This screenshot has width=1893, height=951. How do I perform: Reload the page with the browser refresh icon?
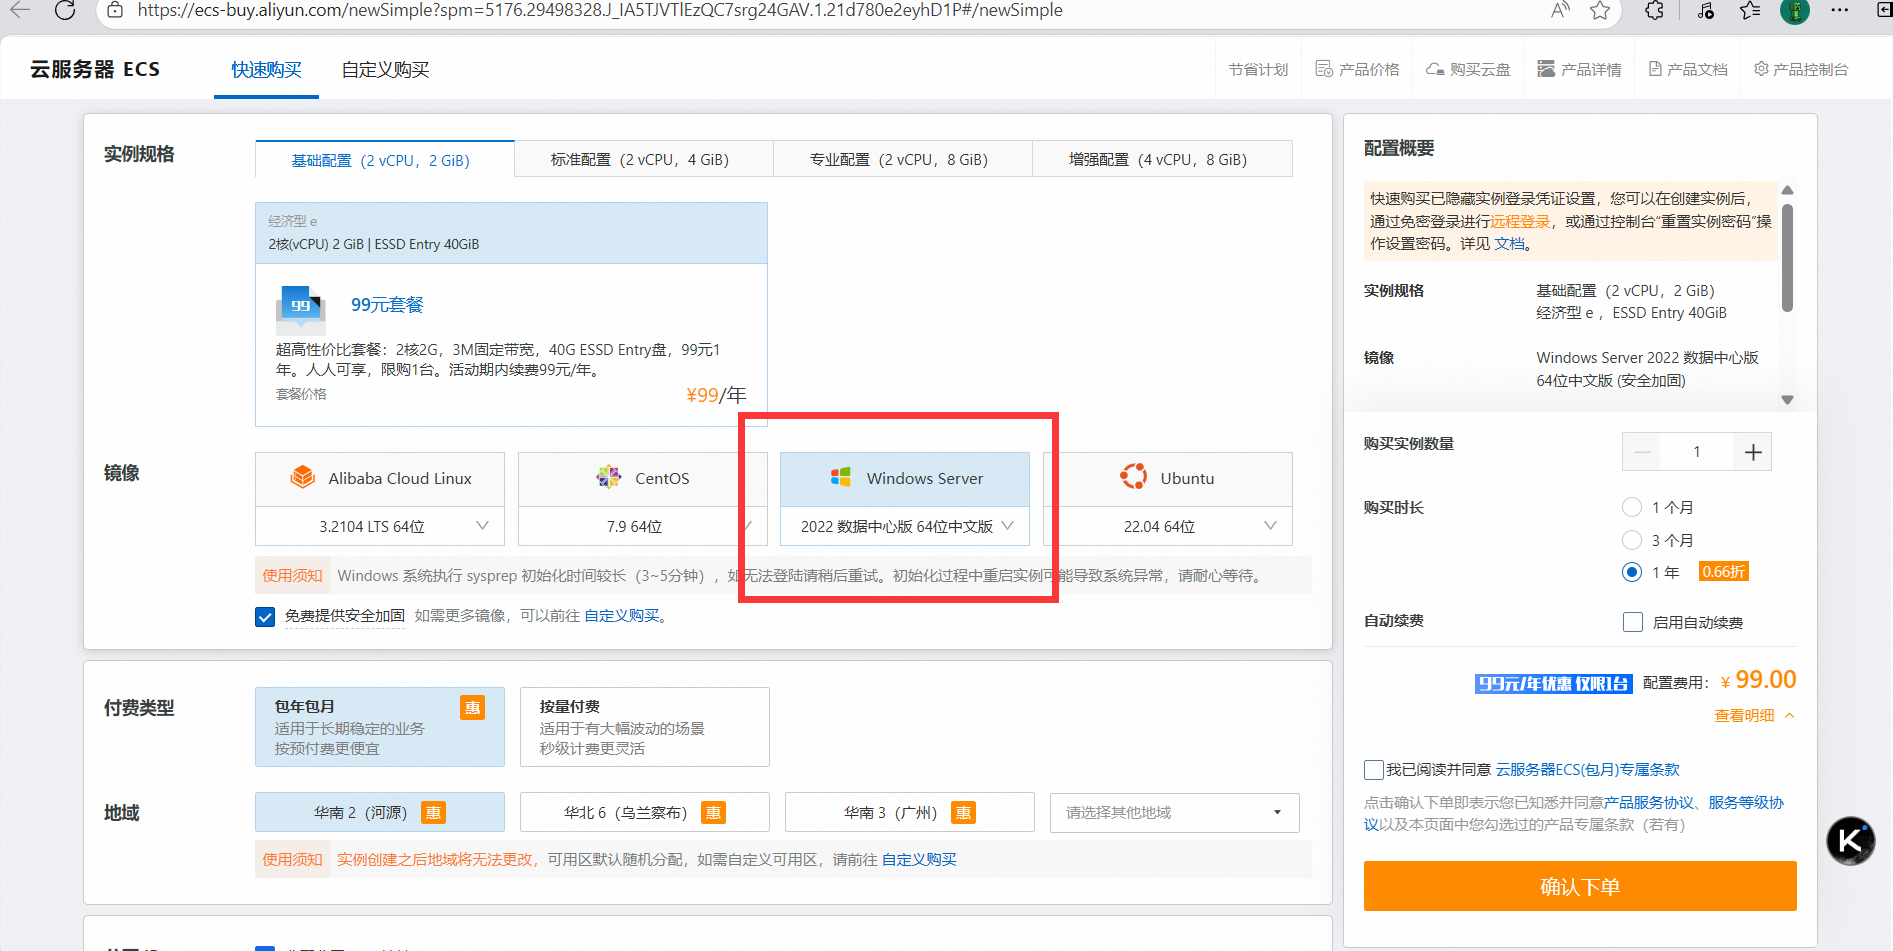click(x=65, y=11)
